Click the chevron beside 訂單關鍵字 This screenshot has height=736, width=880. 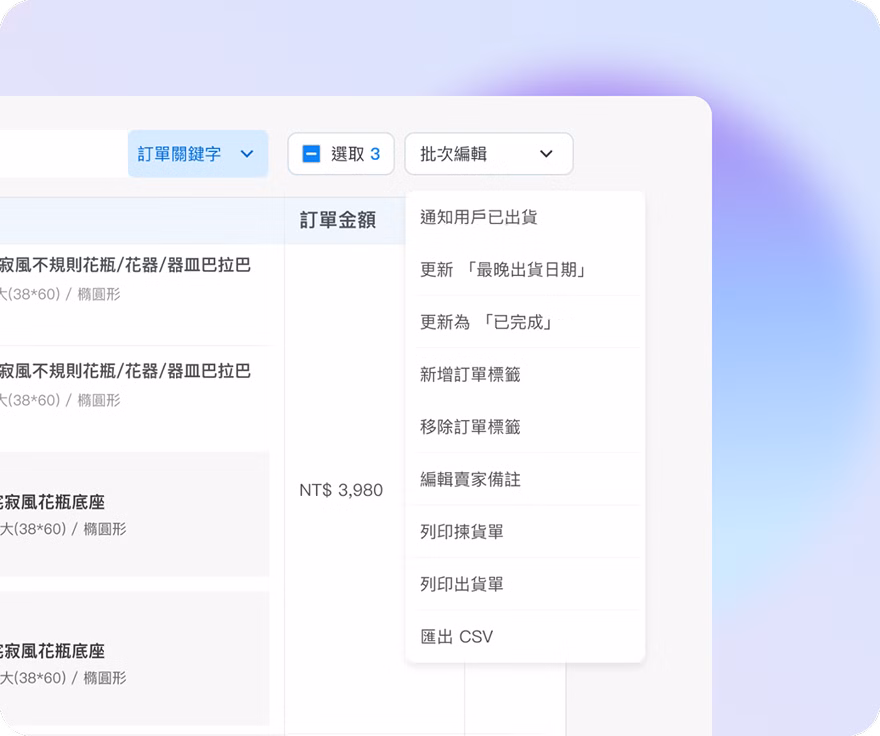[247, 154]
